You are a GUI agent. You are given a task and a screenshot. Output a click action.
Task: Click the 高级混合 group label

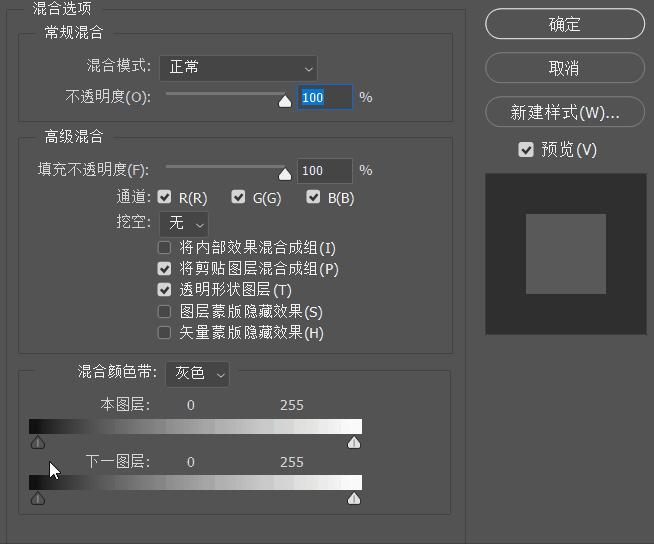tap(74, 136)
